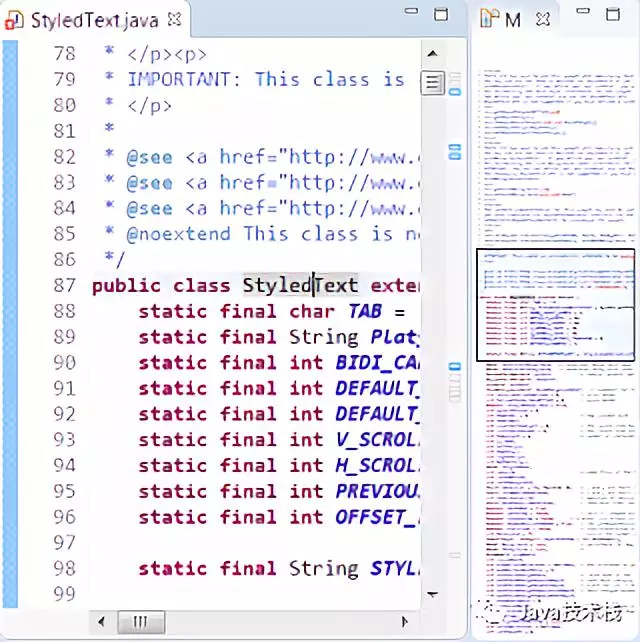Click the horizontal scrollbar right arrow
This screenshot has width=640, height=642.
point(405,622)
